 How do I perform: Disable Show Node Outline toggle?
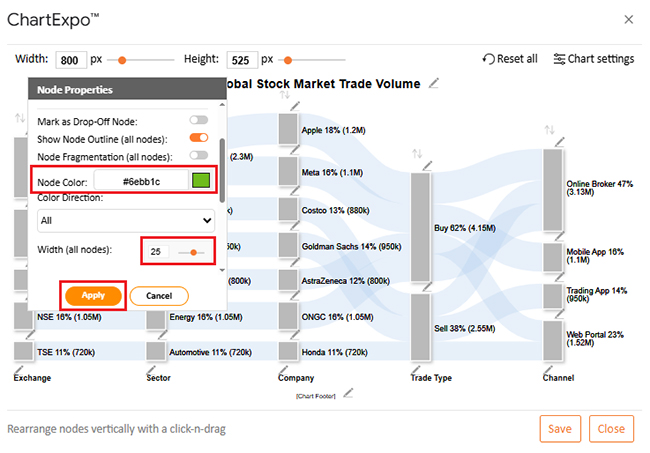coord(197,138)
